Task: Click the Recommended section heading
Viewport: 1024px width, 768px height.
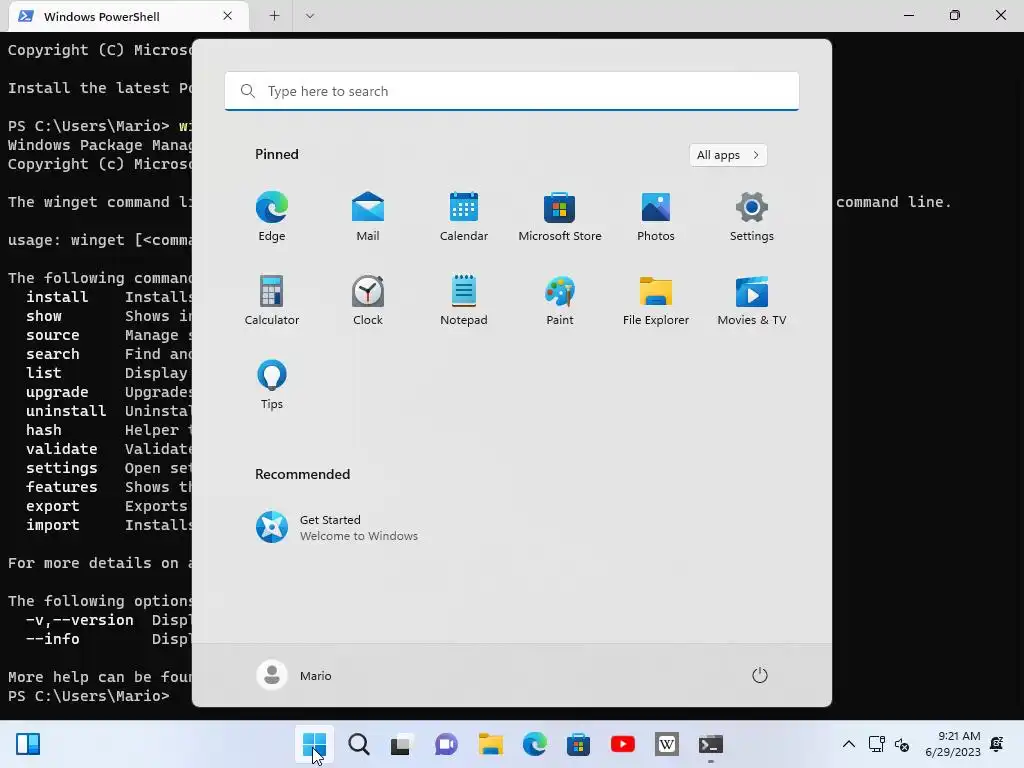Action: (x=302, y=474)
